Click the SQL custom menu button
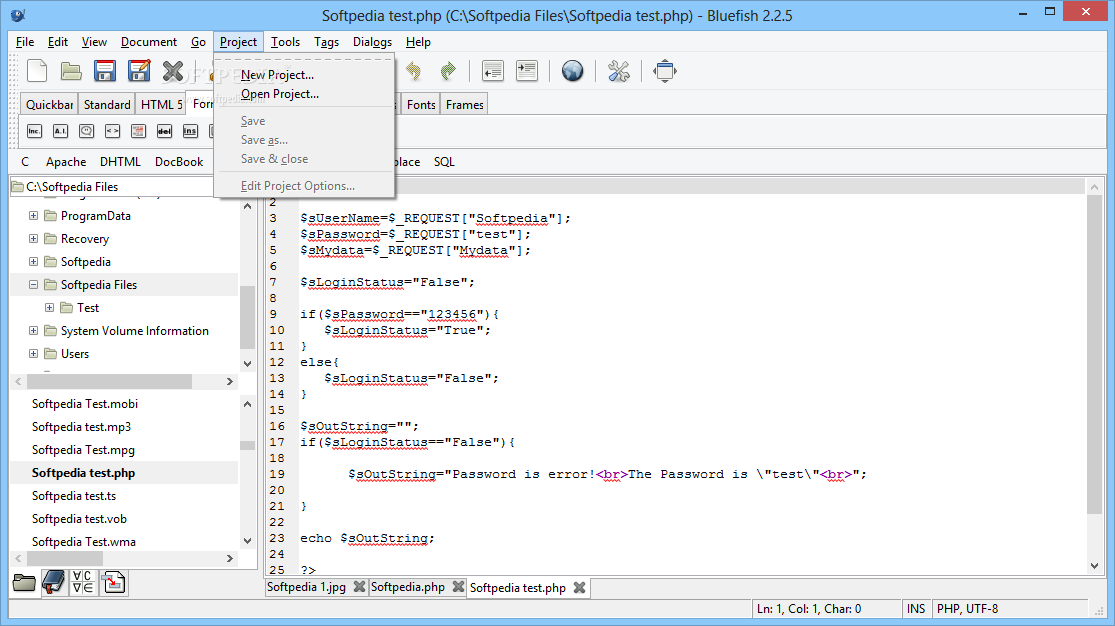Viewport: 1115px width, 626px height. (x=444, y=161)
